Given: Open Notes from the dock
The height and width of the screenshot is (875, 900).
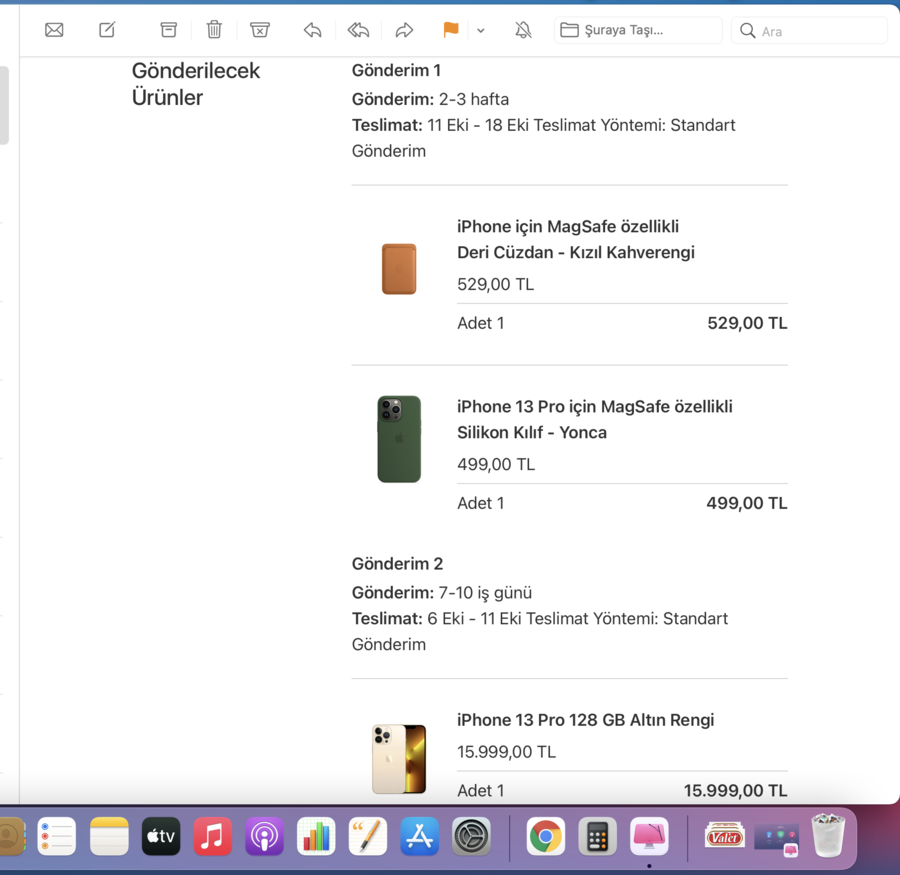Looking at the screenshot, I should pyautogui.click(x=109, y=837).
